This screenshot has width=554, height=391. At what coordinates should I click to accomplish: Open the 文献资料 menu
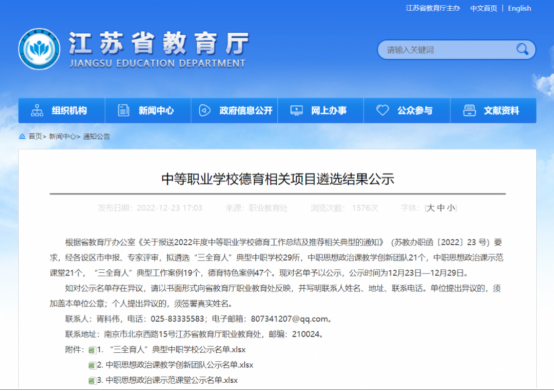point(493,111)
